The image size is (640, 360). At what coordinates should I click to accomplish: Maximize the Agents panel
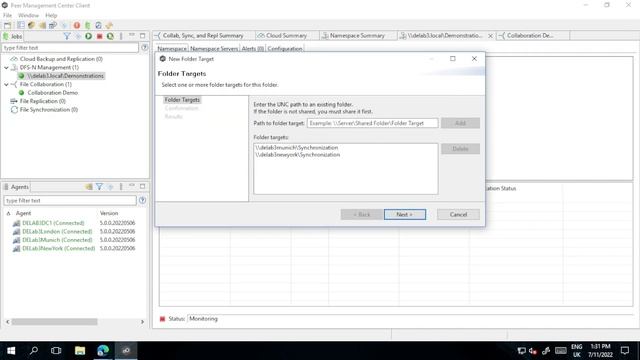click(x=142, y=186)
